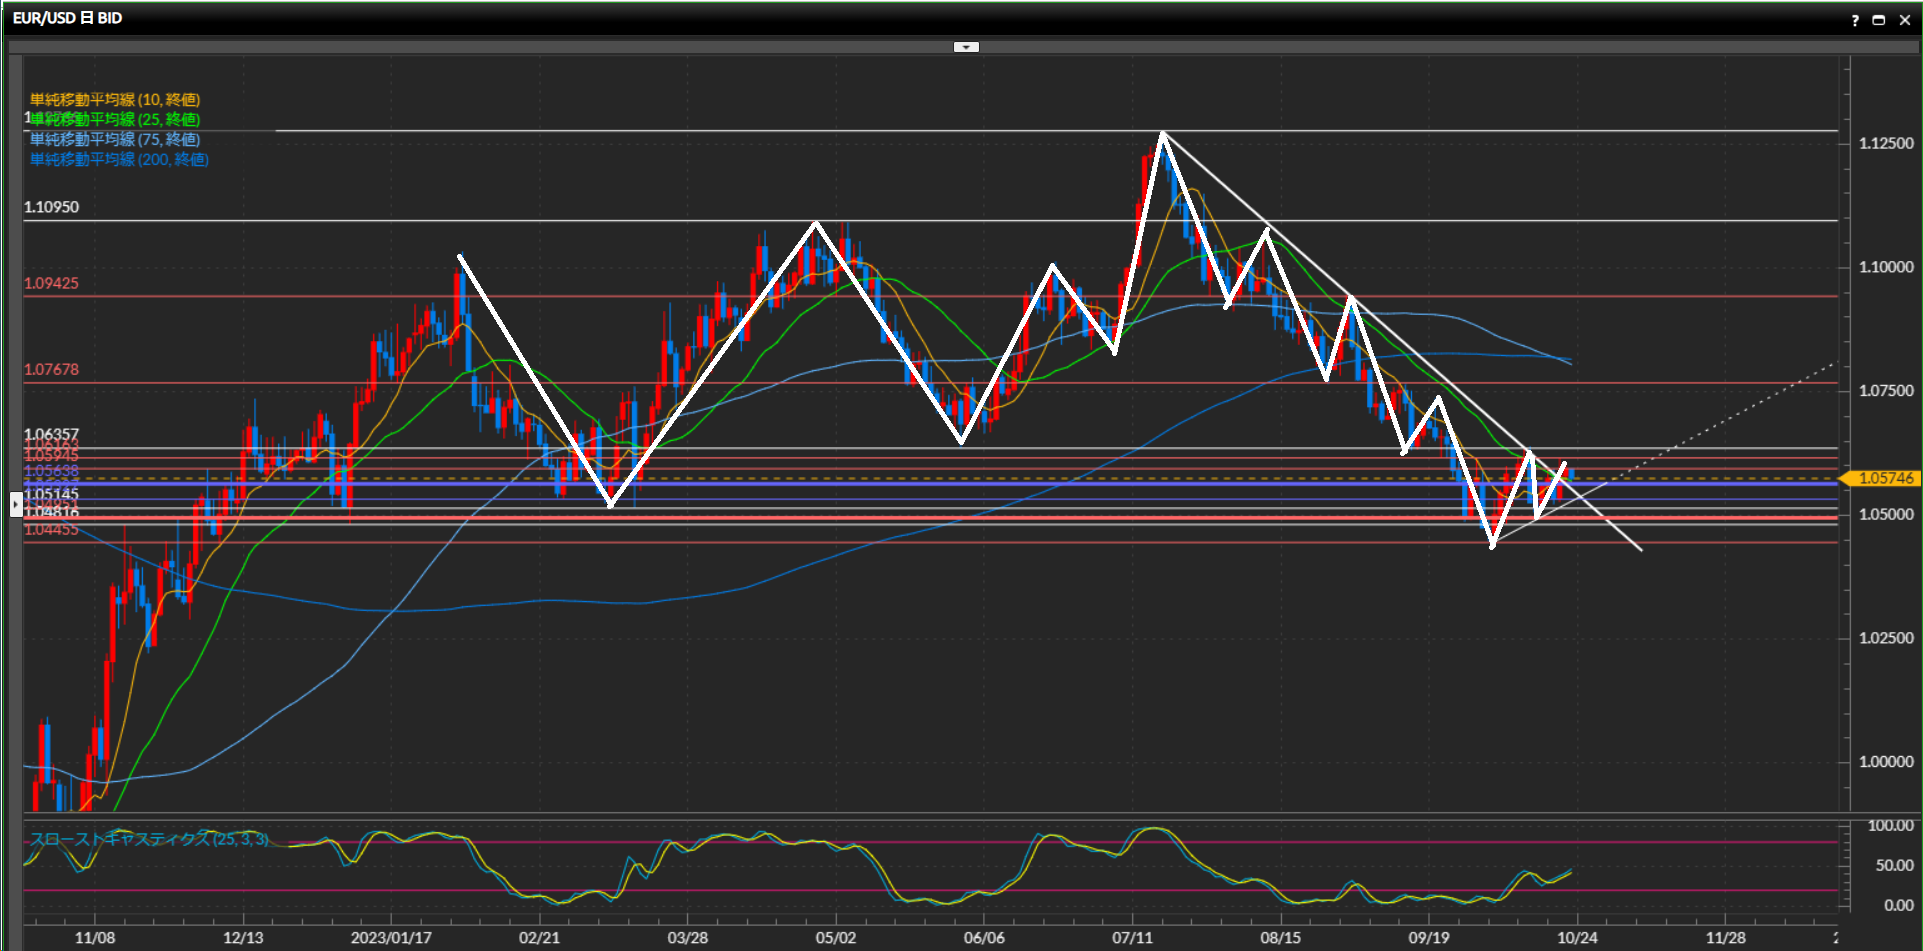Select the 単純移動平均線 (75, 終値) indicator label

[115, 140]
